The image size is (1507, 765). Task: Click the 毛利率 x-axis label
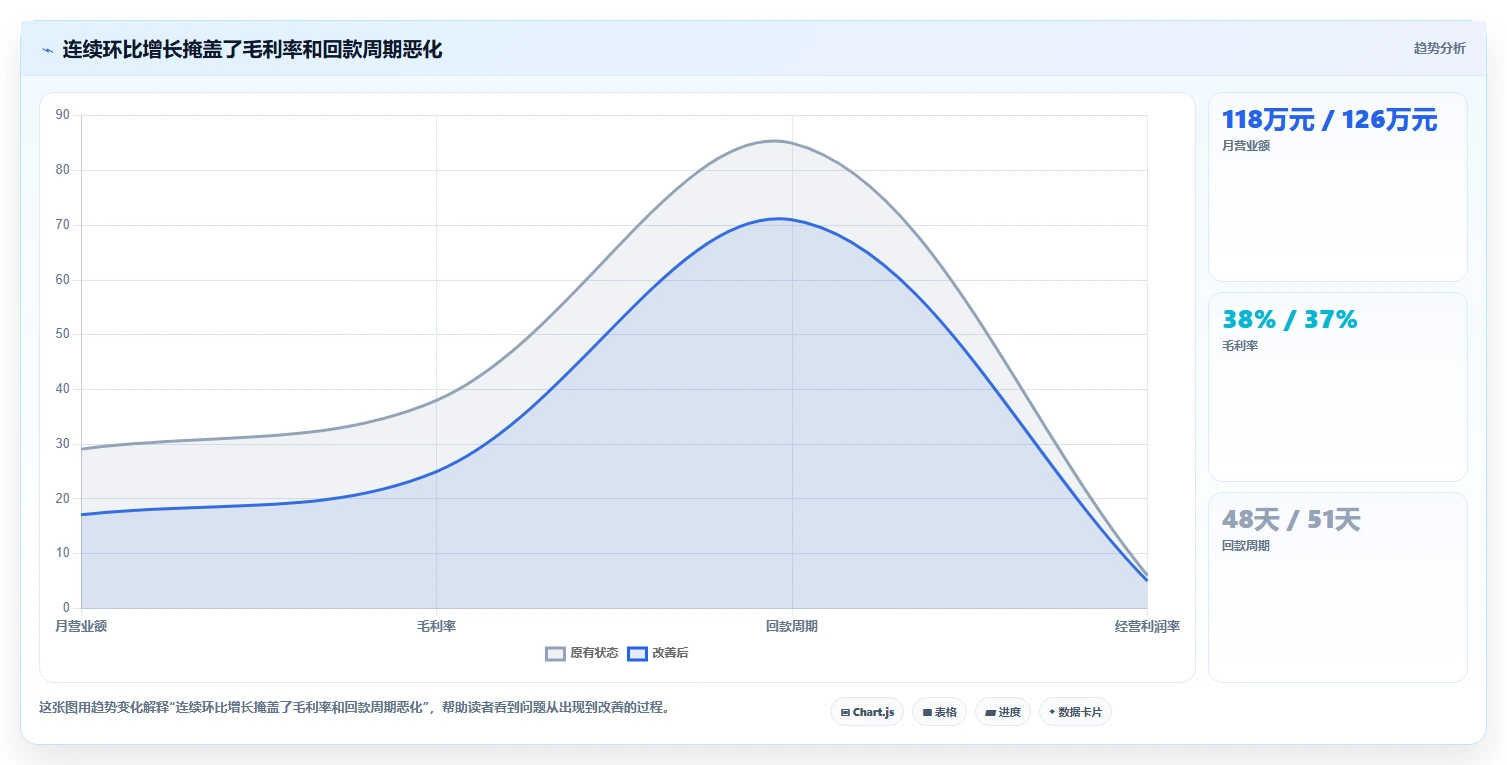pyautogui.click(x=436, y=626)
